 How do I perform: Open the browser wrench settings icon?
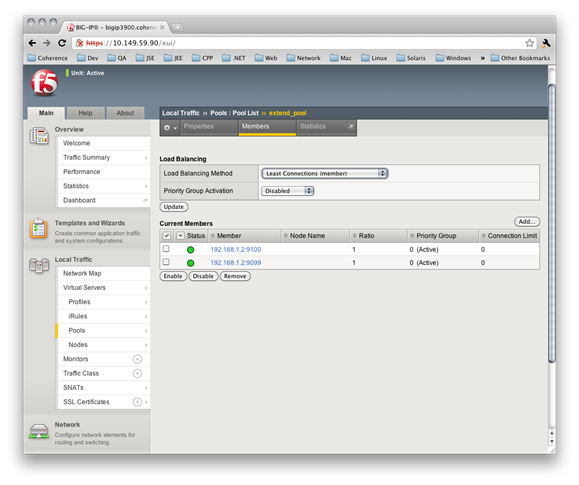point(546,43)
